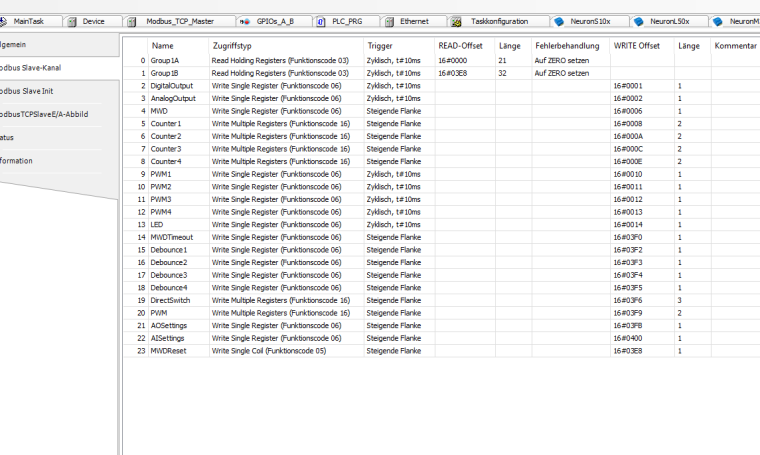The width and height of the screenshot is (760, 455).
Task: Click the Taskkonfiguration tab icon
Action: 456,21
